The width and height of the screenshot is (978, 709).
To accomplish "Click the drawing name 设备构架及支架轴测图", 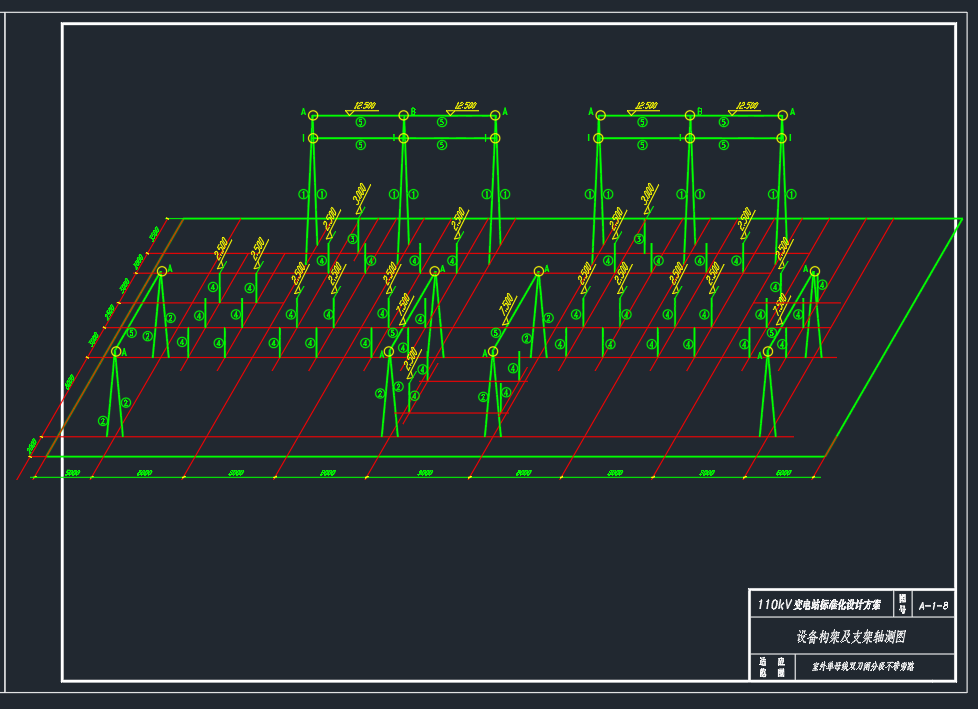I will (850, 636).
